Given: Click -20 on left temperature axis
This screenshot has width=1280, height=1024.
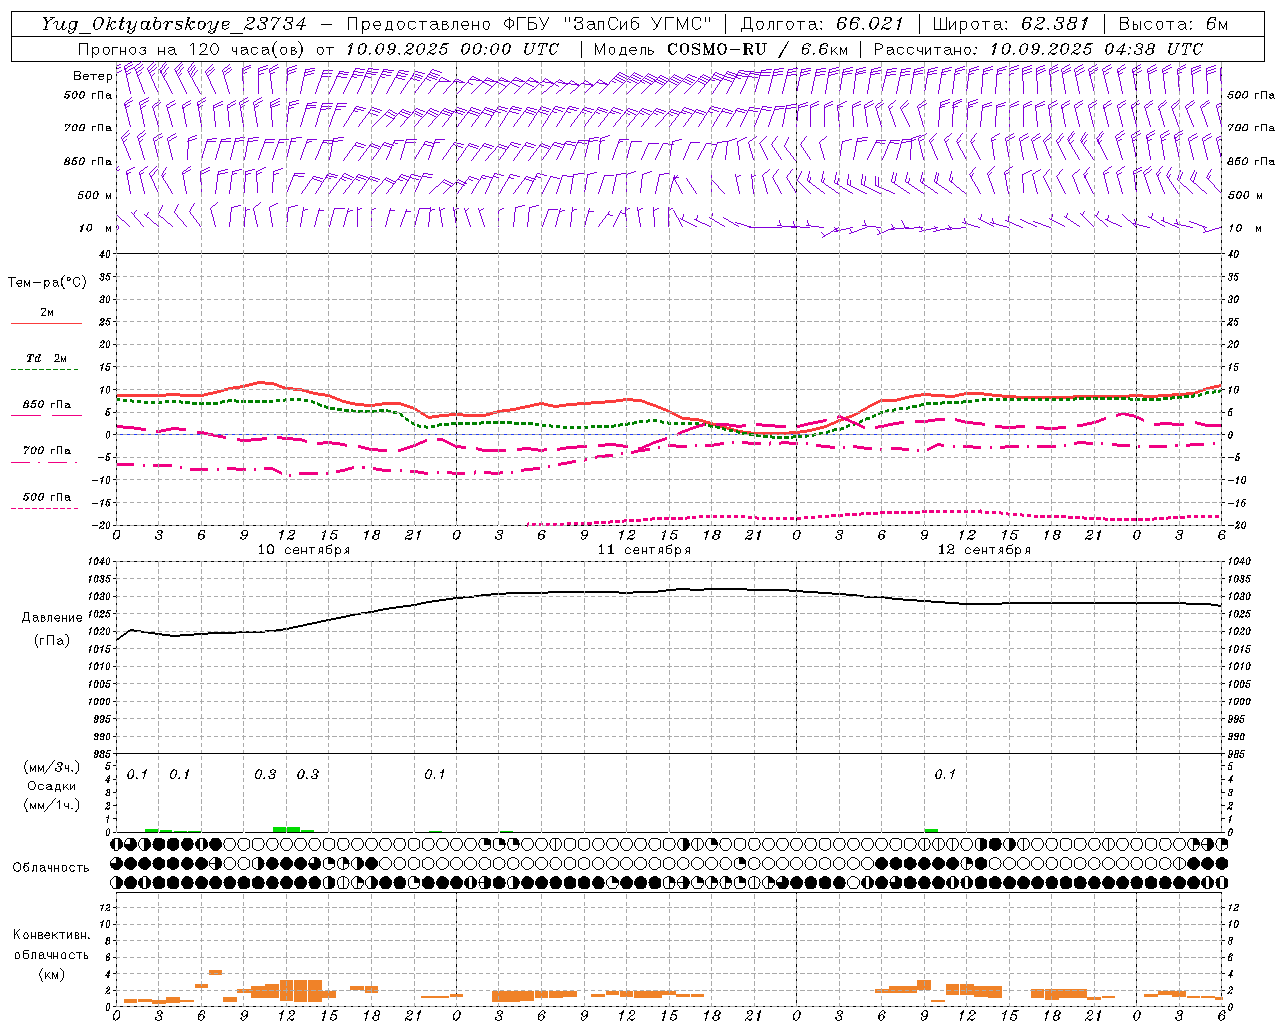Looking at the screenshot, I should pyautogui.click(x=102, y=525).
